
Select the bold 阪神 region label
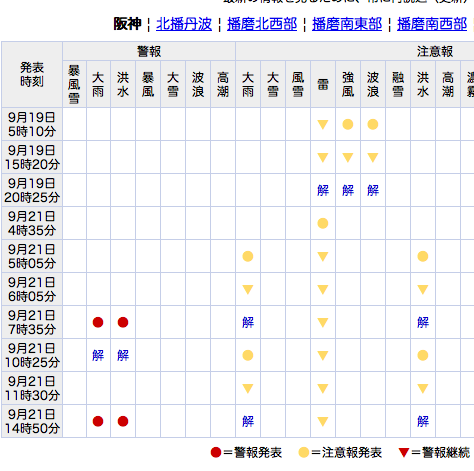pos(127,24)
